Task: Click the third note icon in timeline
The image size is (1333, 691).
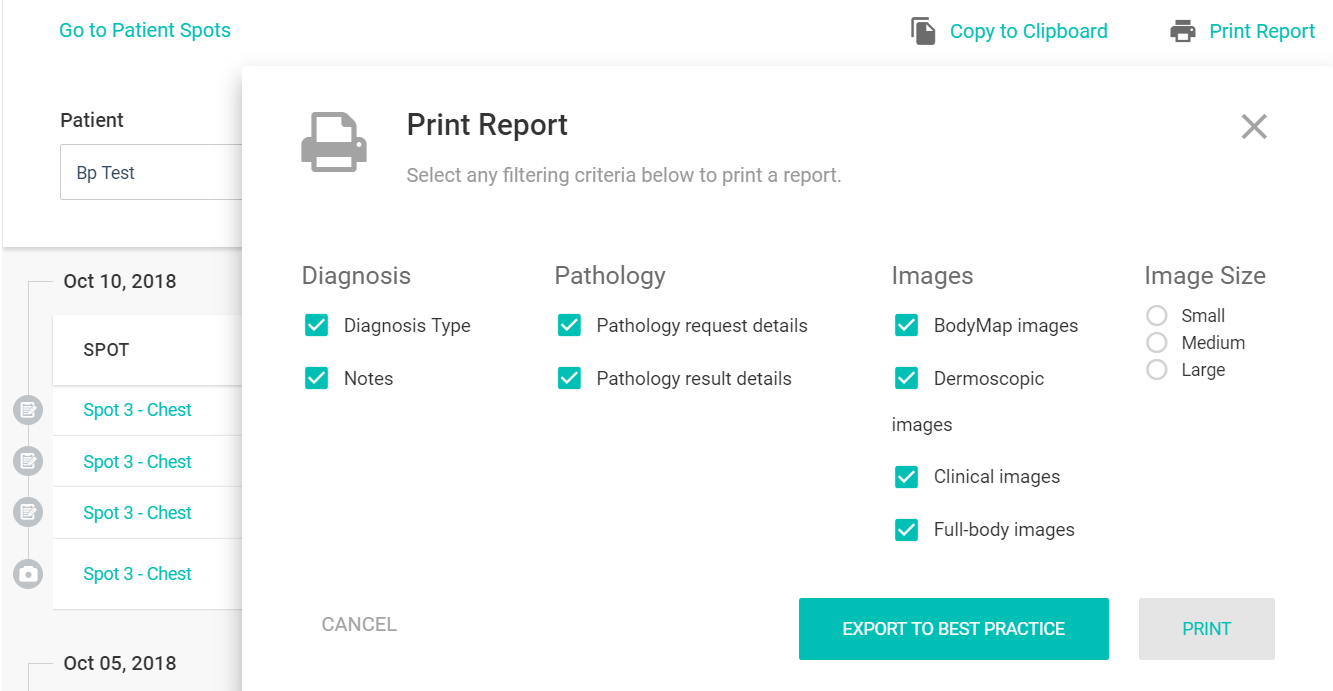Action: [x=28, y=513]
